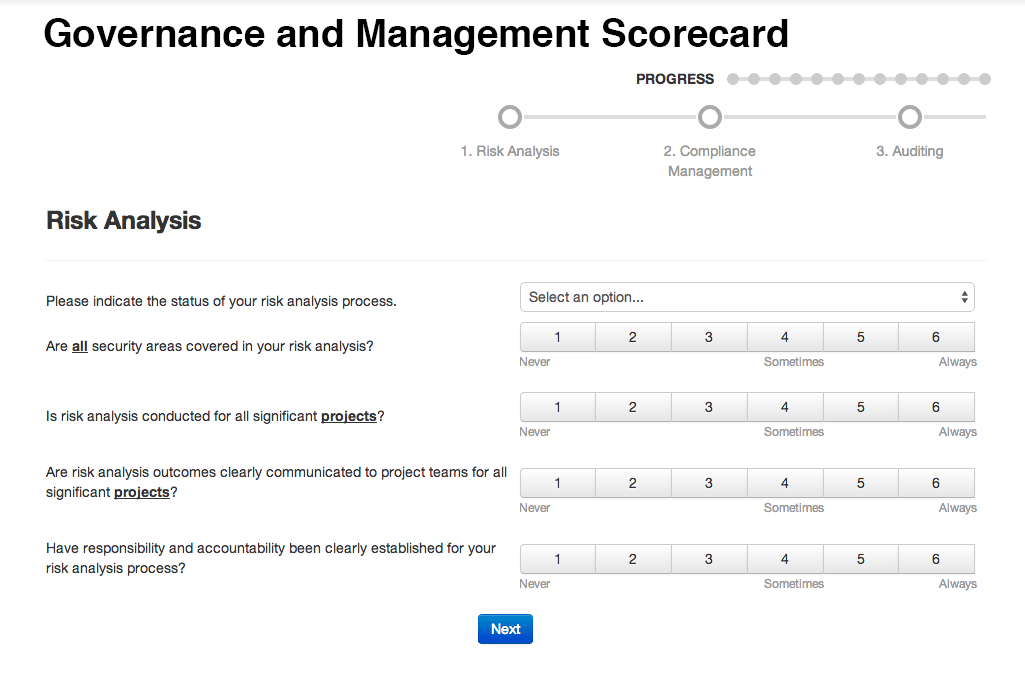Click the 'projects' link in the third question
This screenshot has height=689, width=1025.
(x=348, y=416)
